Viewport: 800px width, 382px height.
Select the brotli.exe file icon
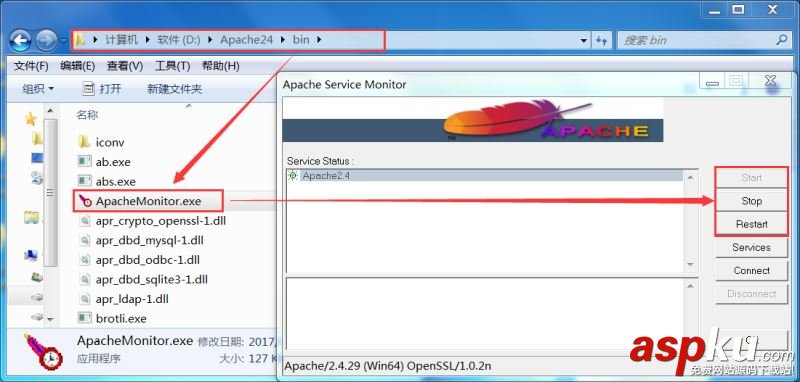click(x=84, y=318)
